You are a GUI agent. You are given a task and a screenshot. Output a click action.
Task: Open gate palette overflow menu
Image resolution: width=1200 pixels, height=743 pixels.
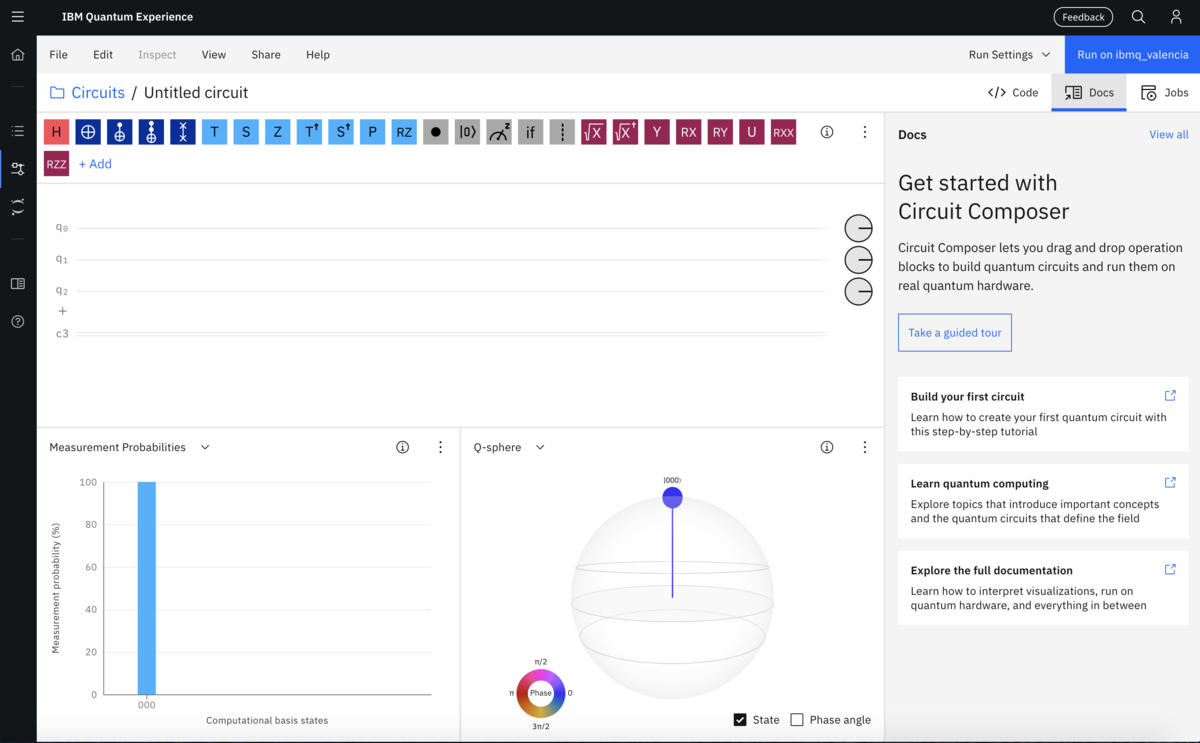pyautogui.click(x=865, y=132)
